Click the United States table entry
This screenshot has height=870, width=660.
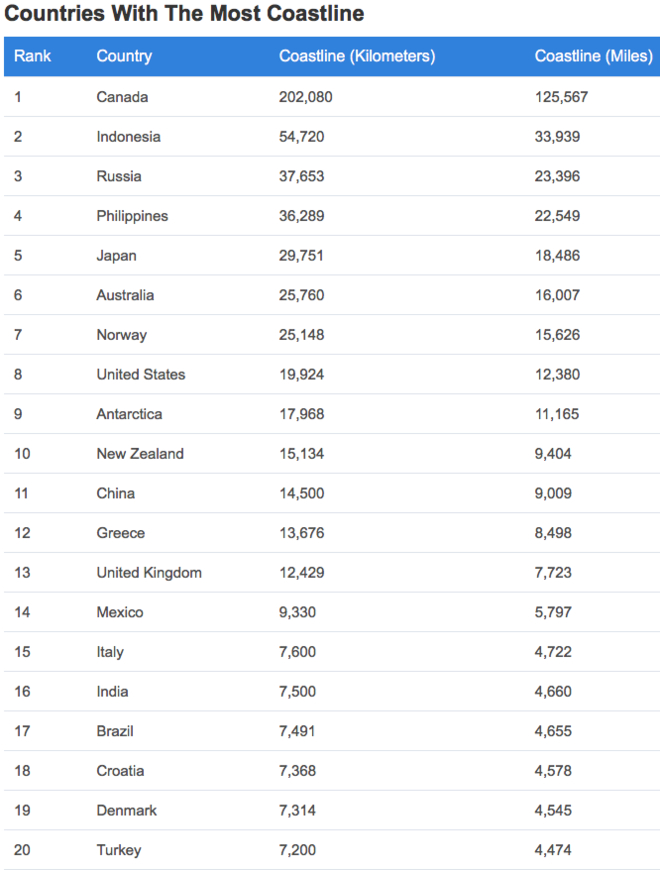141,374
